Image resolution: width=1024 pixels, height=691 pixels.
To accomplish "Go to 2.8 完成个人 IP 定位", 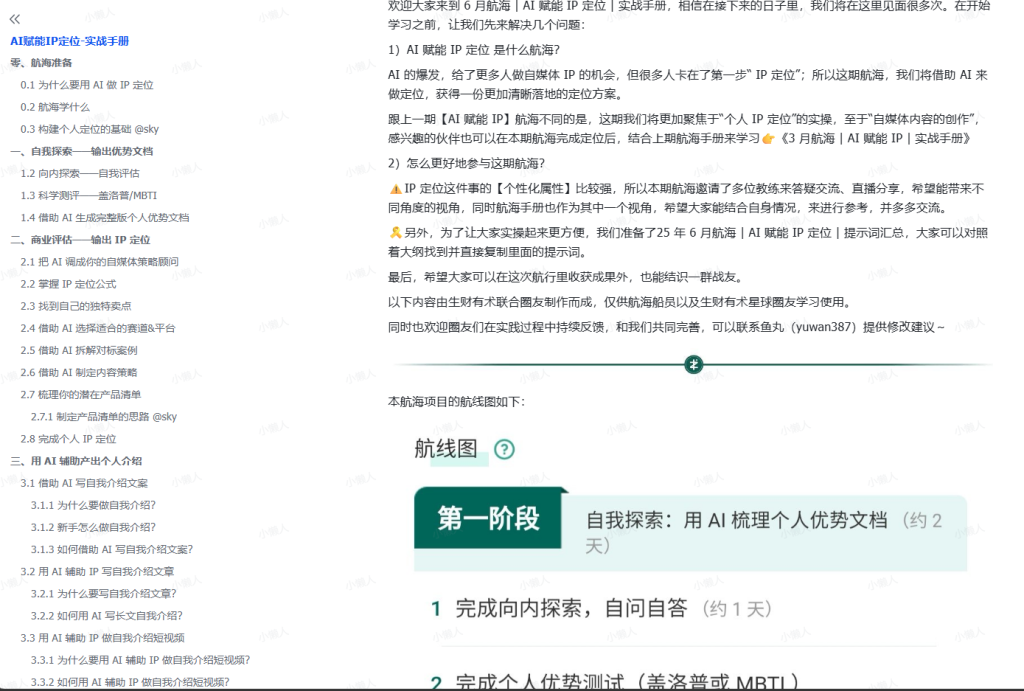I will pyautogui.click(x=68, y=439).
